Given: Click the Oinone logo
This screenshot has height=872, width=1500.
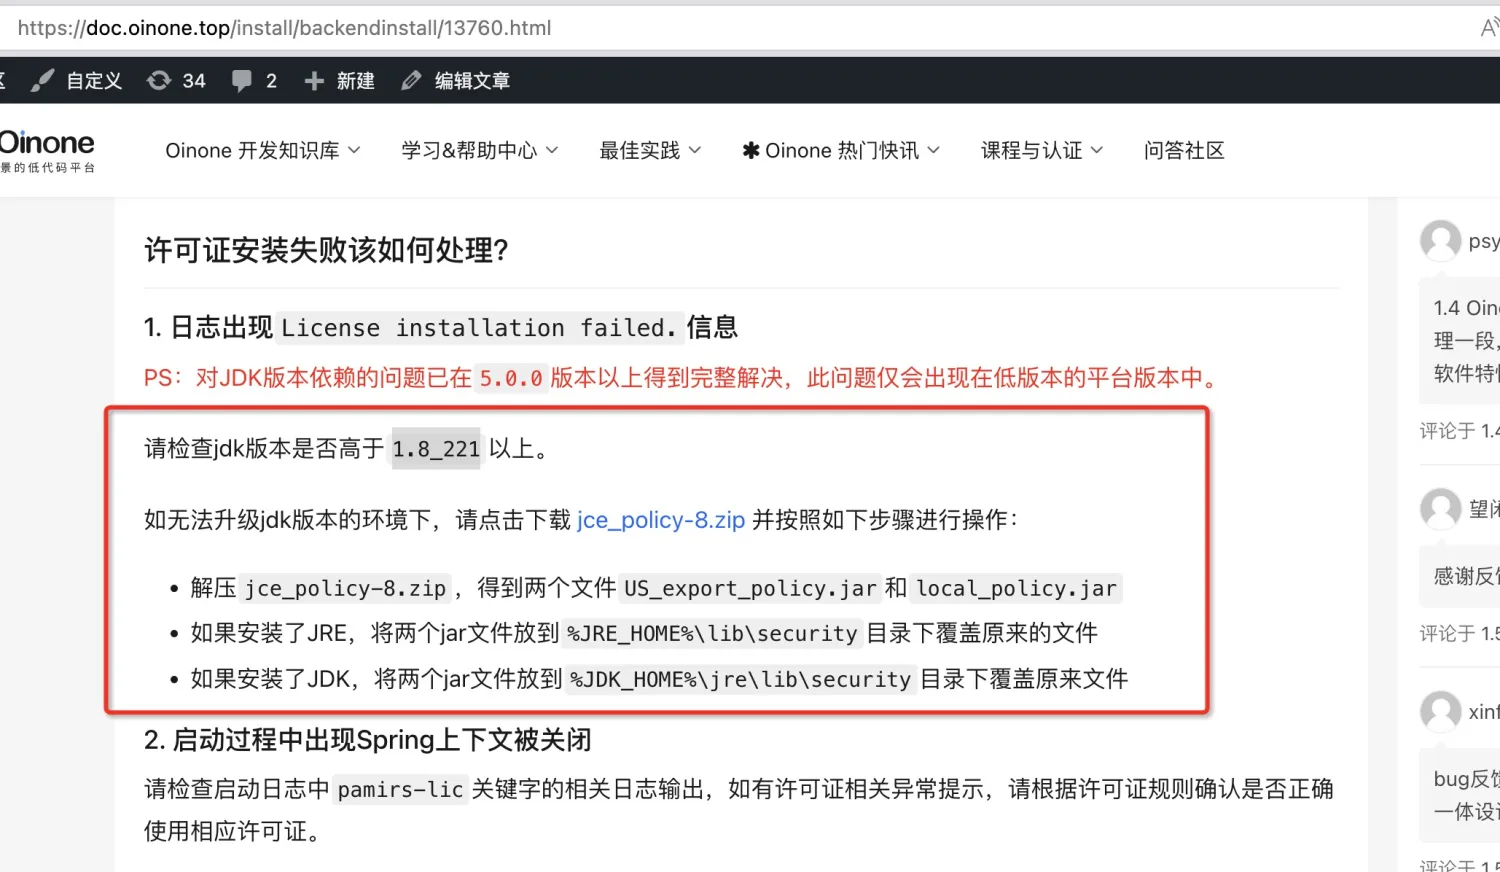Looking at the screenshot, I should (x=47, y=151).
